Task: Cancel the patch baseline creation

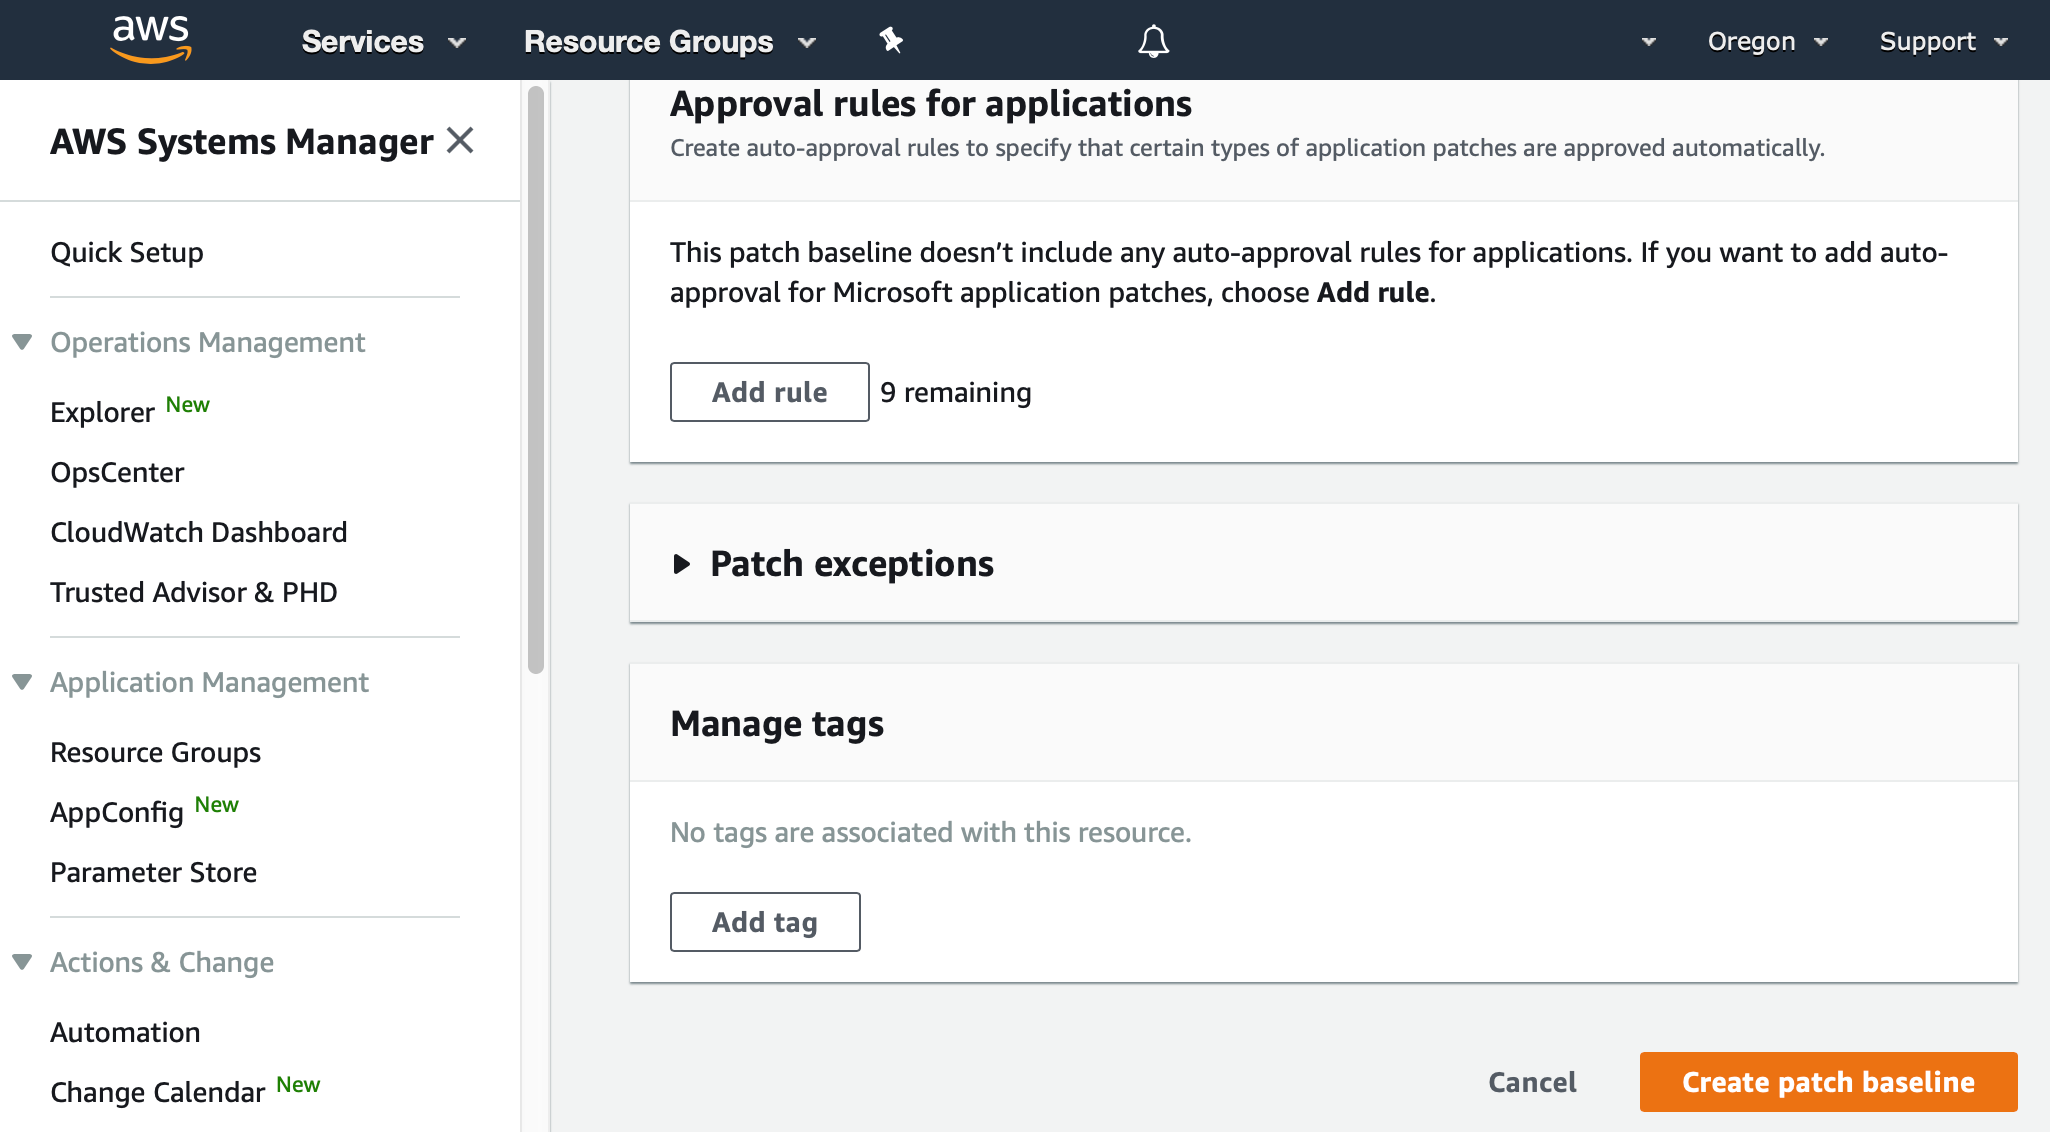Action: click(1531, 1082)
